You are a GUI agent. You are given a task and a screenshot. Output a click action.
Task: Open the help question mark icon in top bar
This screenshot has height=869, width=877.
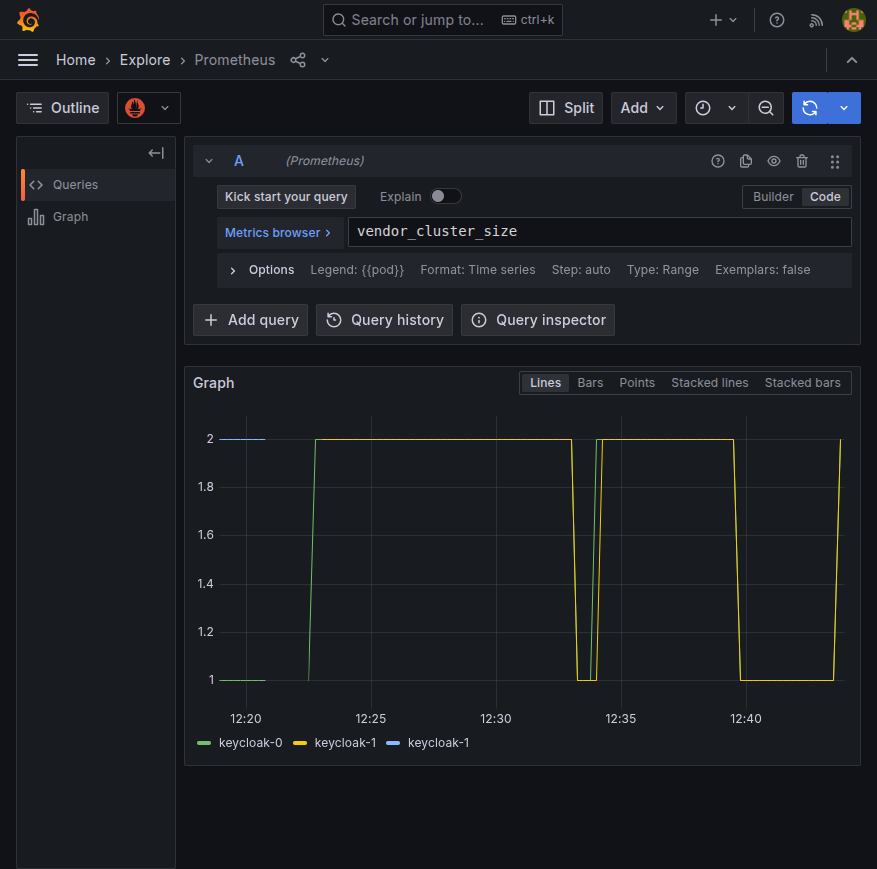(776, 20)
